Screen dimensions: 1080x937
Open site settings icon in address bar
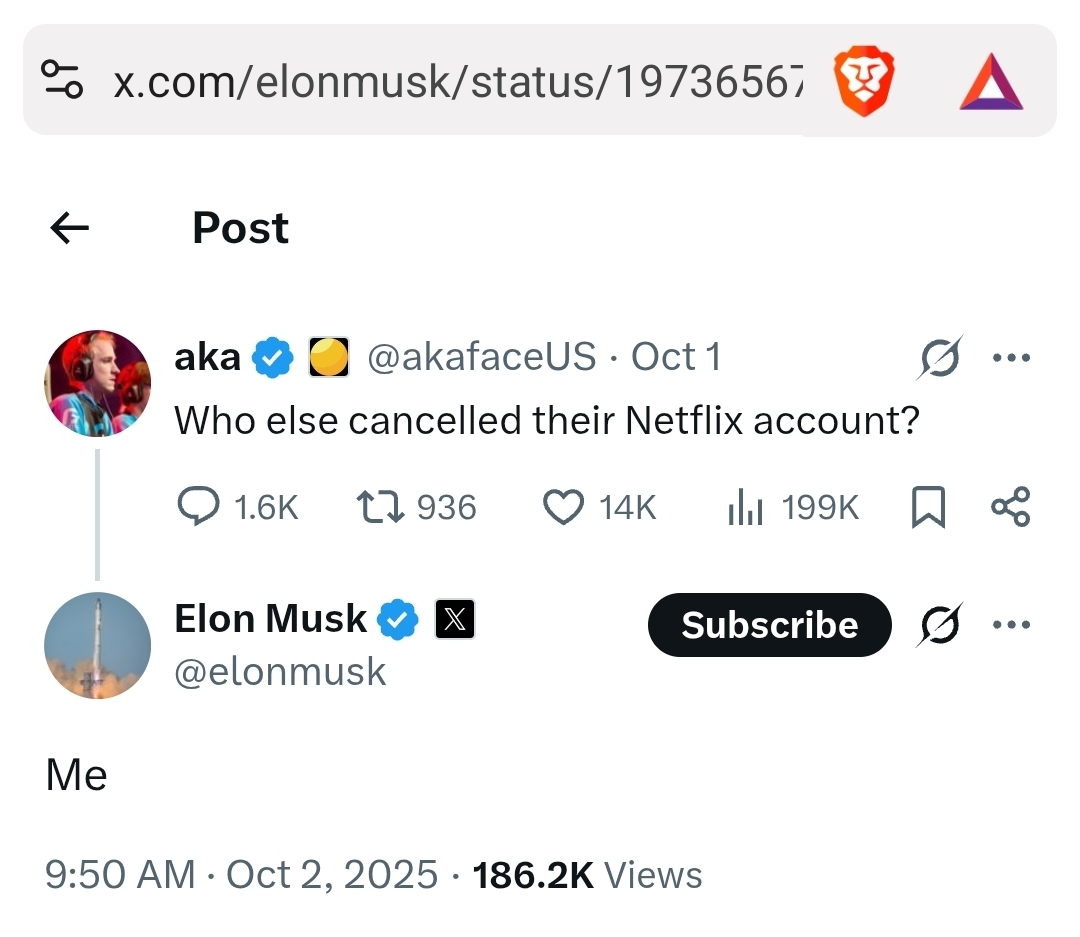coord(62,80)
